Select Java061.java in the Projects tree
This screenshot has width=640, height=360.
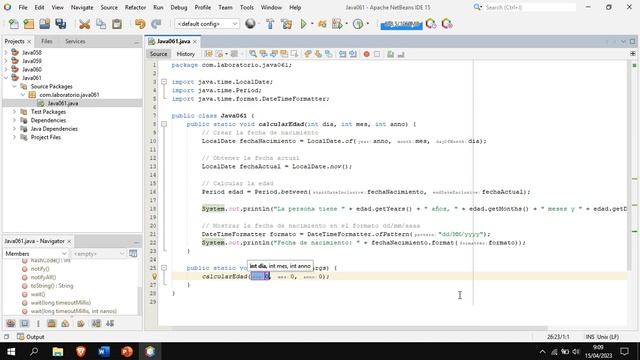[62, 103]
